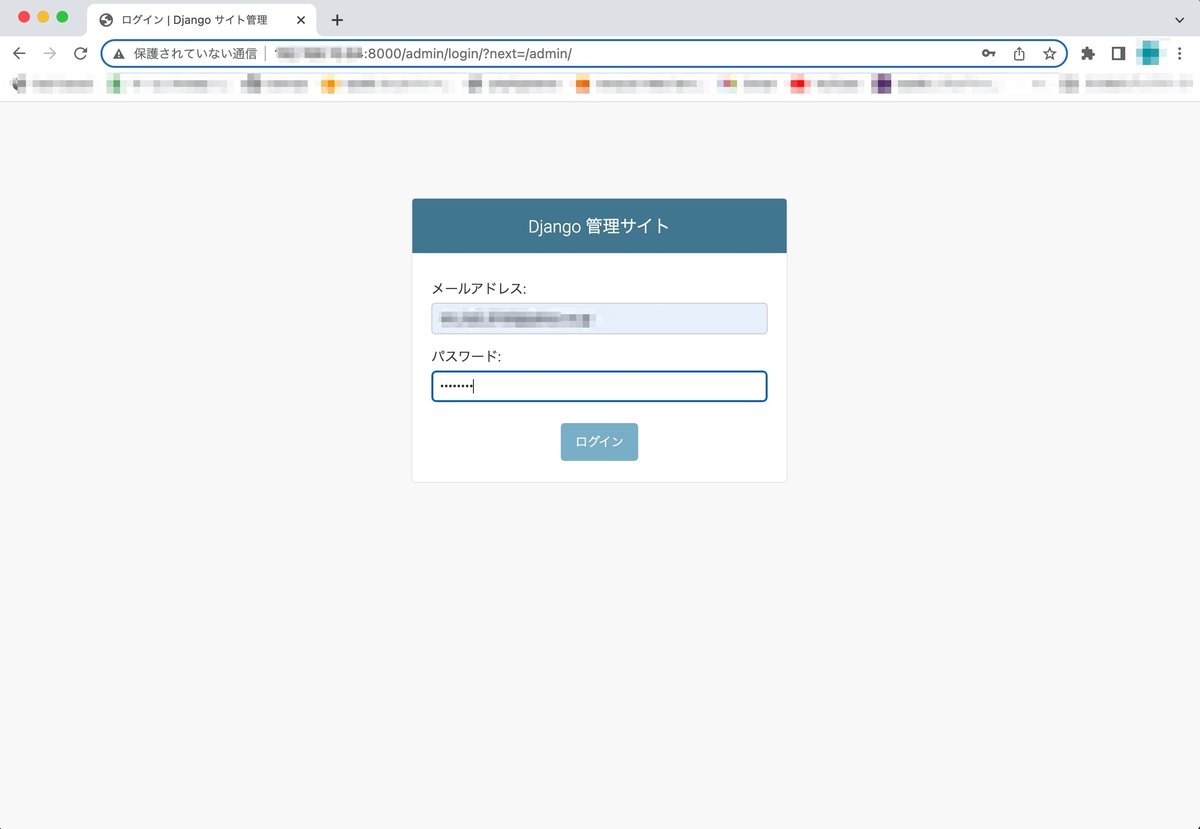Click the share page icon
This screenshot has height=829, width=1200.
(x=1019, y=54)
